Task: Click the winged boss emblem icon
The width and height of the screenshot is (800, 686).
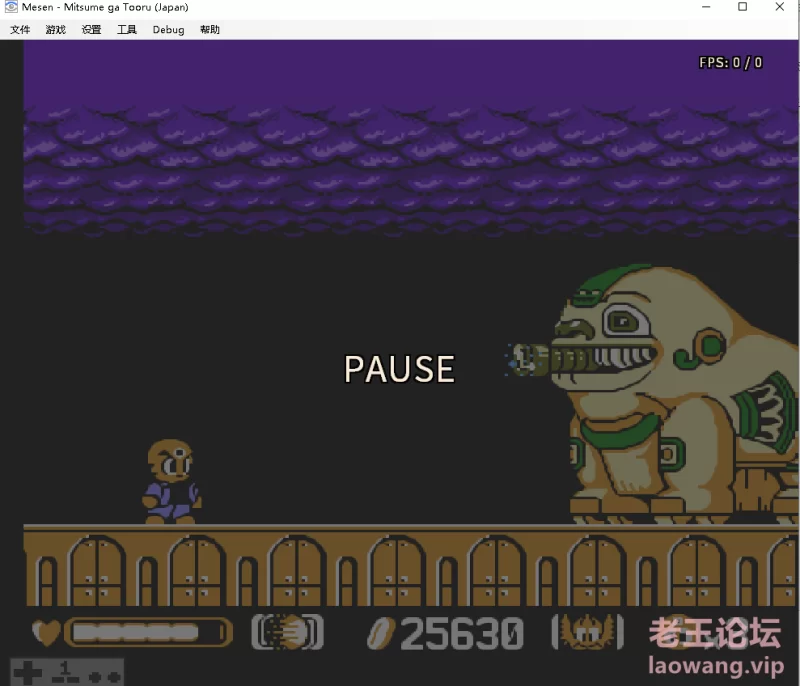Action: pos(588,632)
